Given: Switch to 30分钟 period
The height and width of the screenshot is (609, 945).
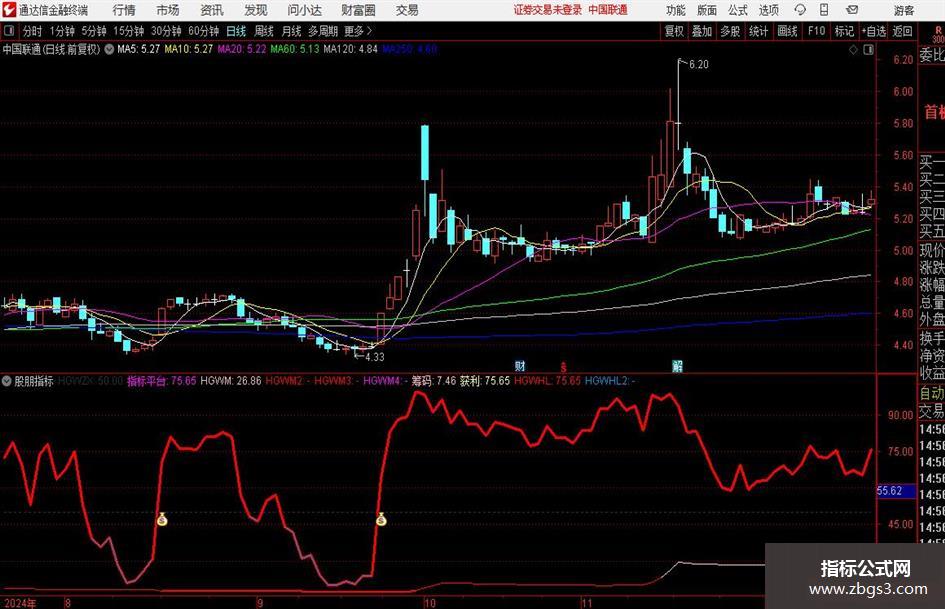Looking at the screenshot, I should point(166,31).
